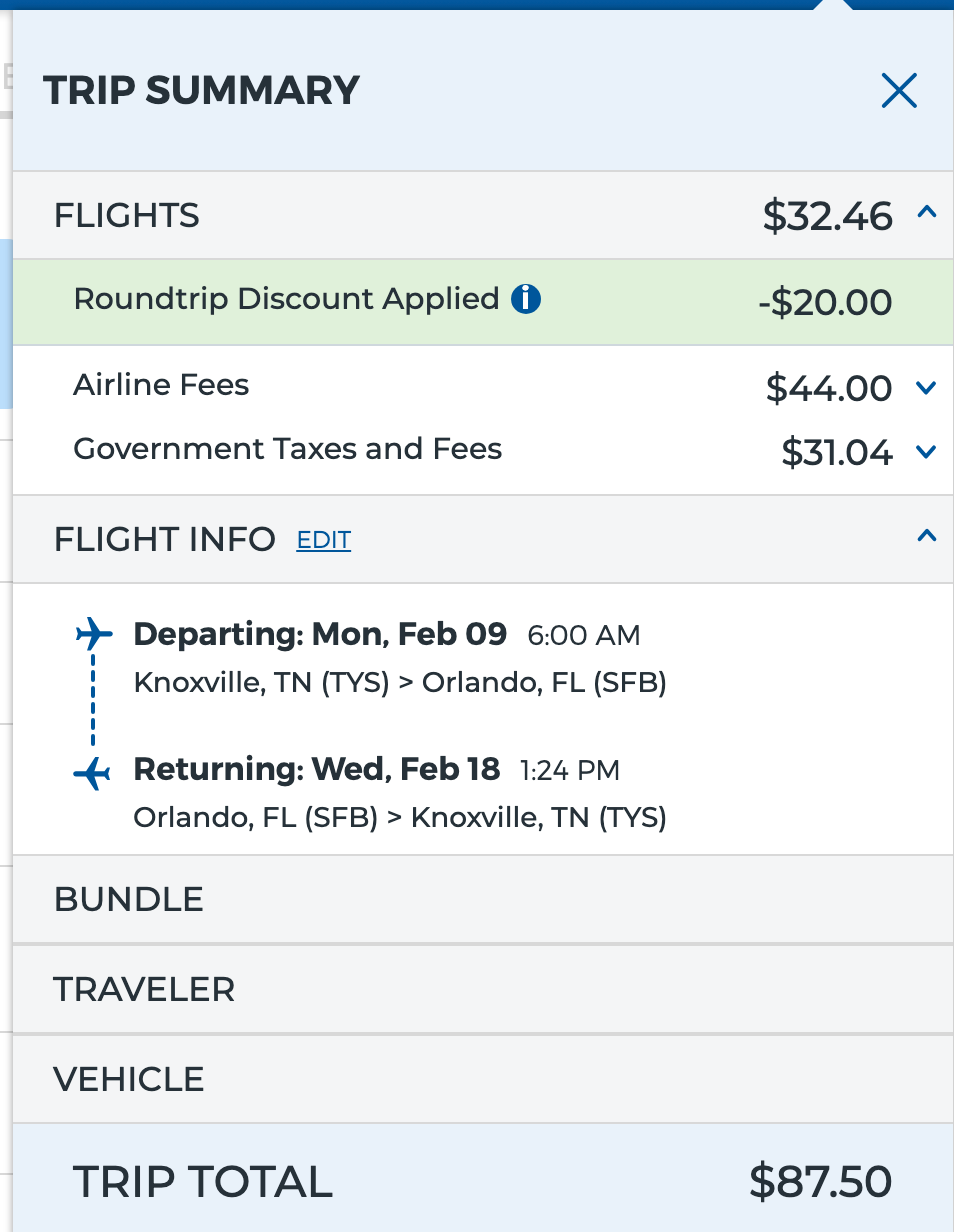Click the TRIP TOTAL amount $87.50
Viewport: 954px width, 1232px height.
point(821,1182)
